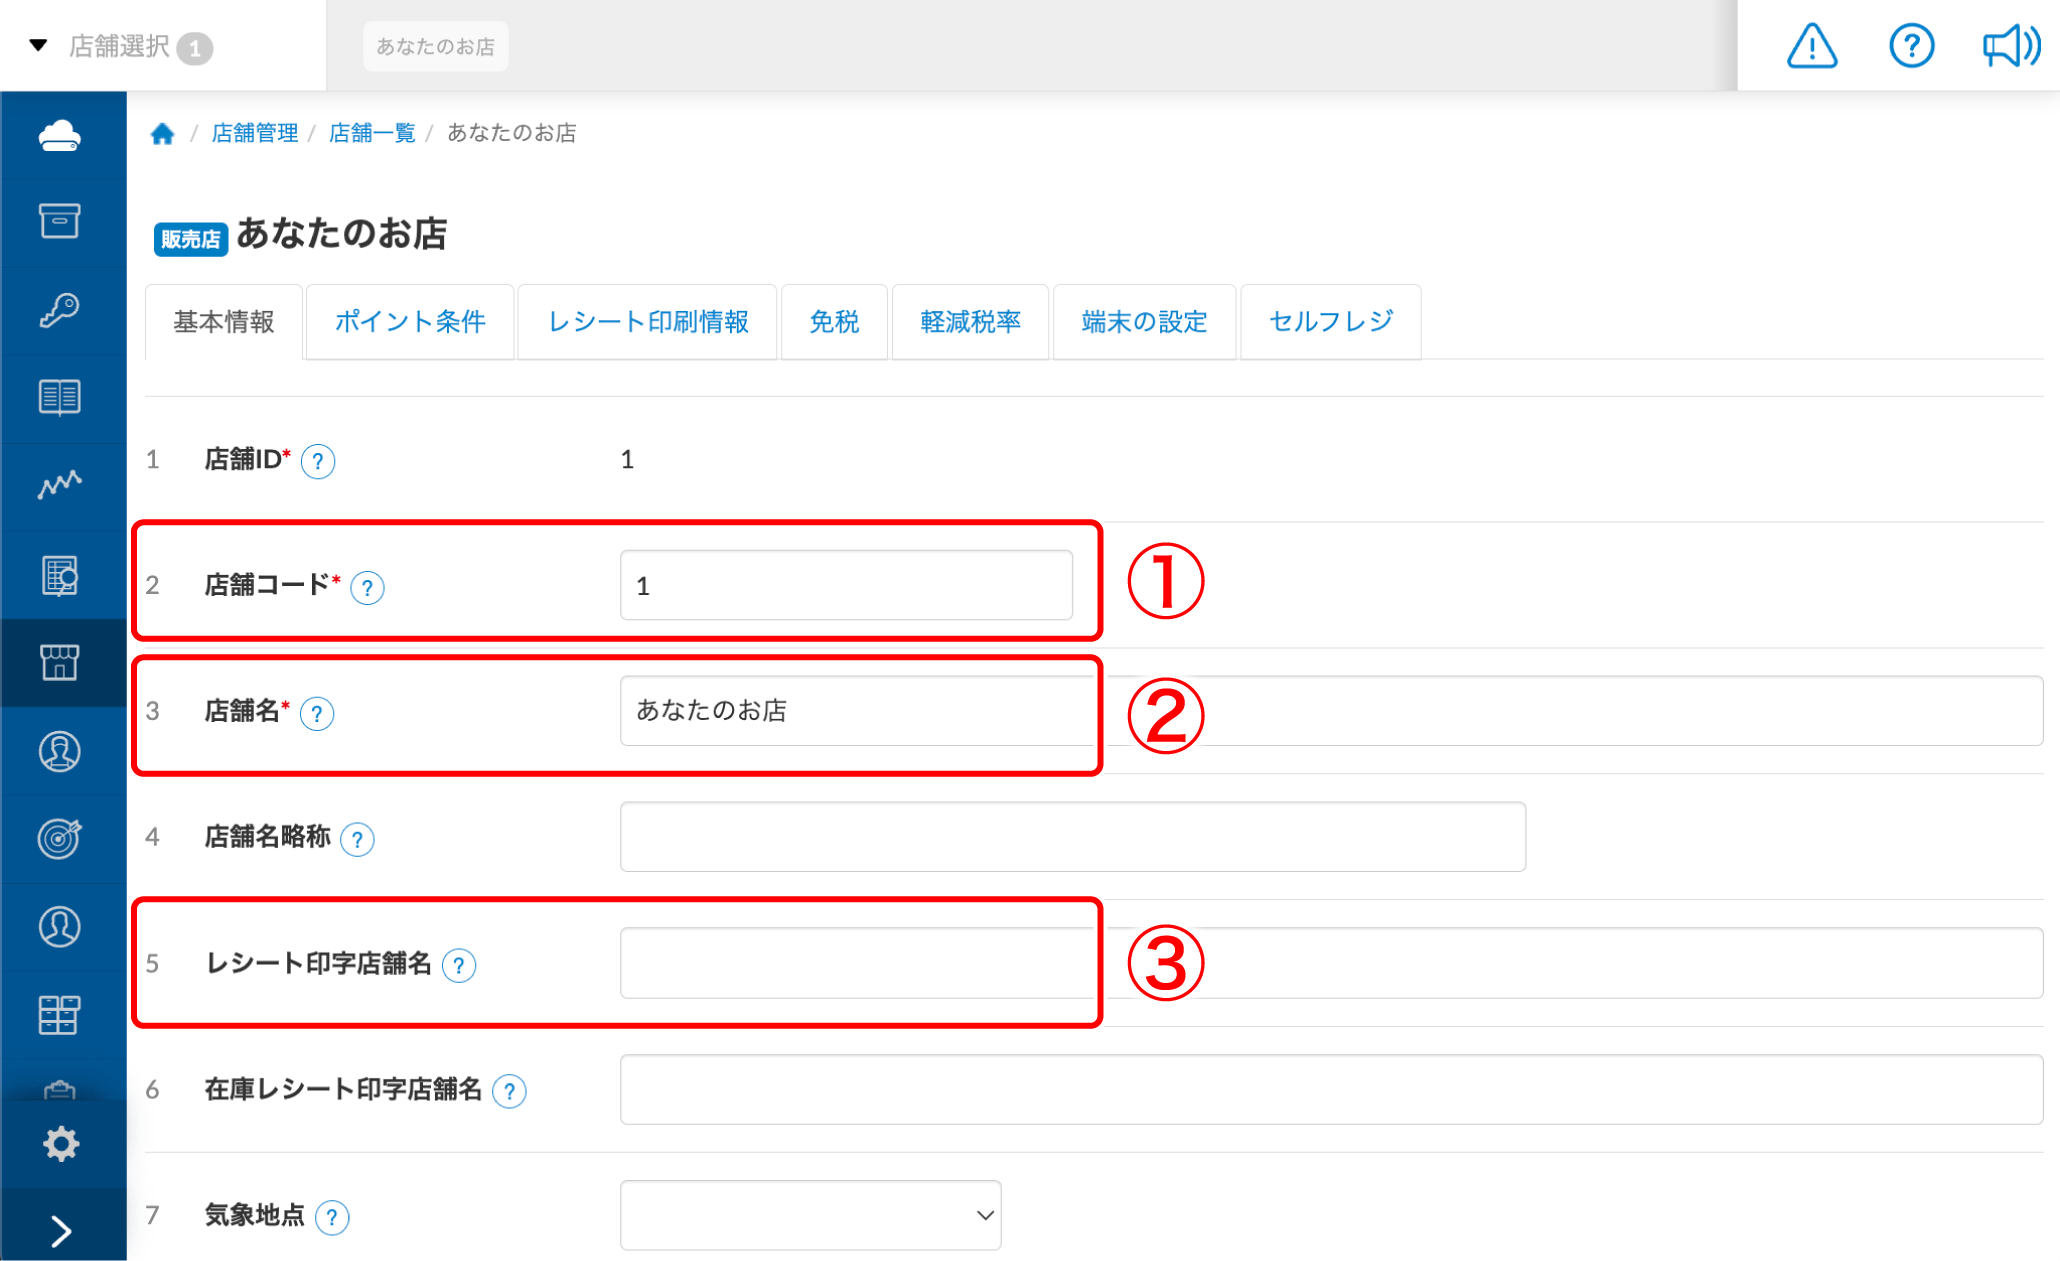Switch to the レシート印刷情報 tab

(648, 322)
